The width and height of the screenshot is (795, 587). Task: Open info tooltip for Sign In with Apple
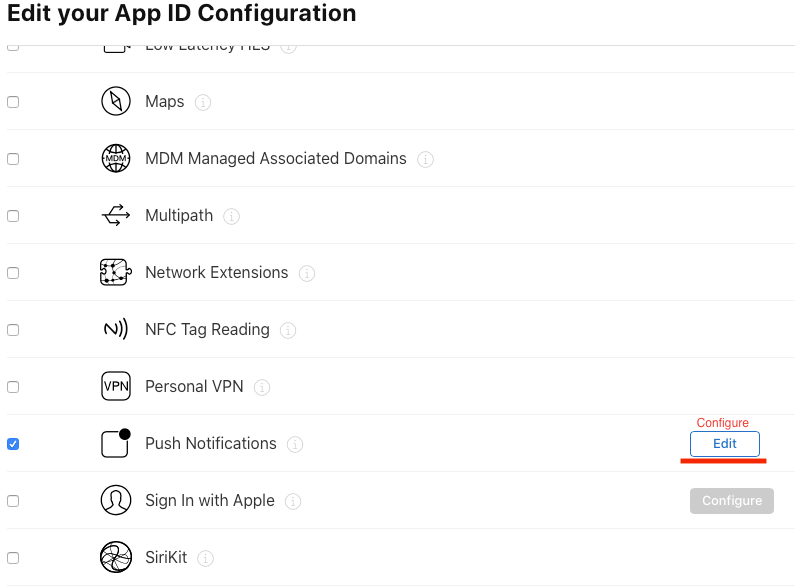[293, 501]
